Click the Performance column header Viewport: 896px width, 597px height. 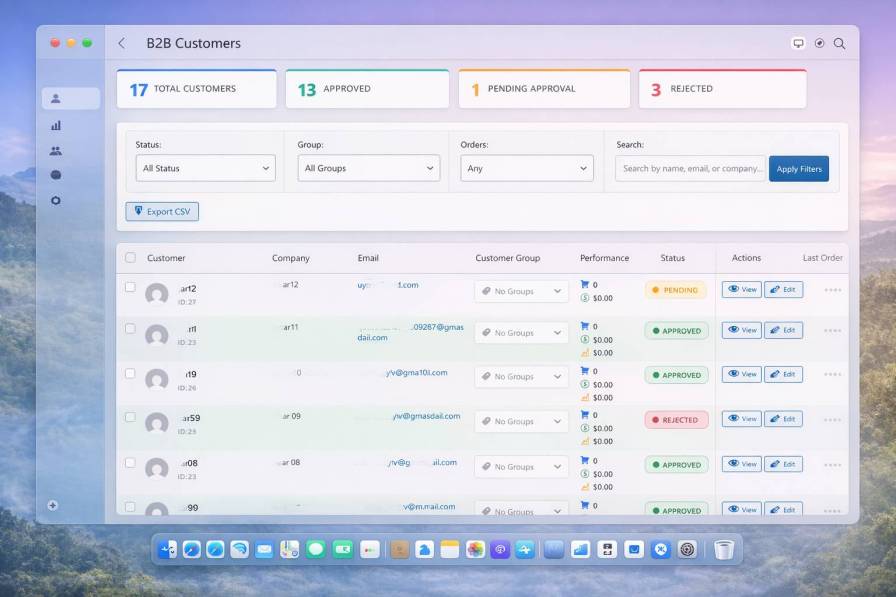[x=604, y=258]
